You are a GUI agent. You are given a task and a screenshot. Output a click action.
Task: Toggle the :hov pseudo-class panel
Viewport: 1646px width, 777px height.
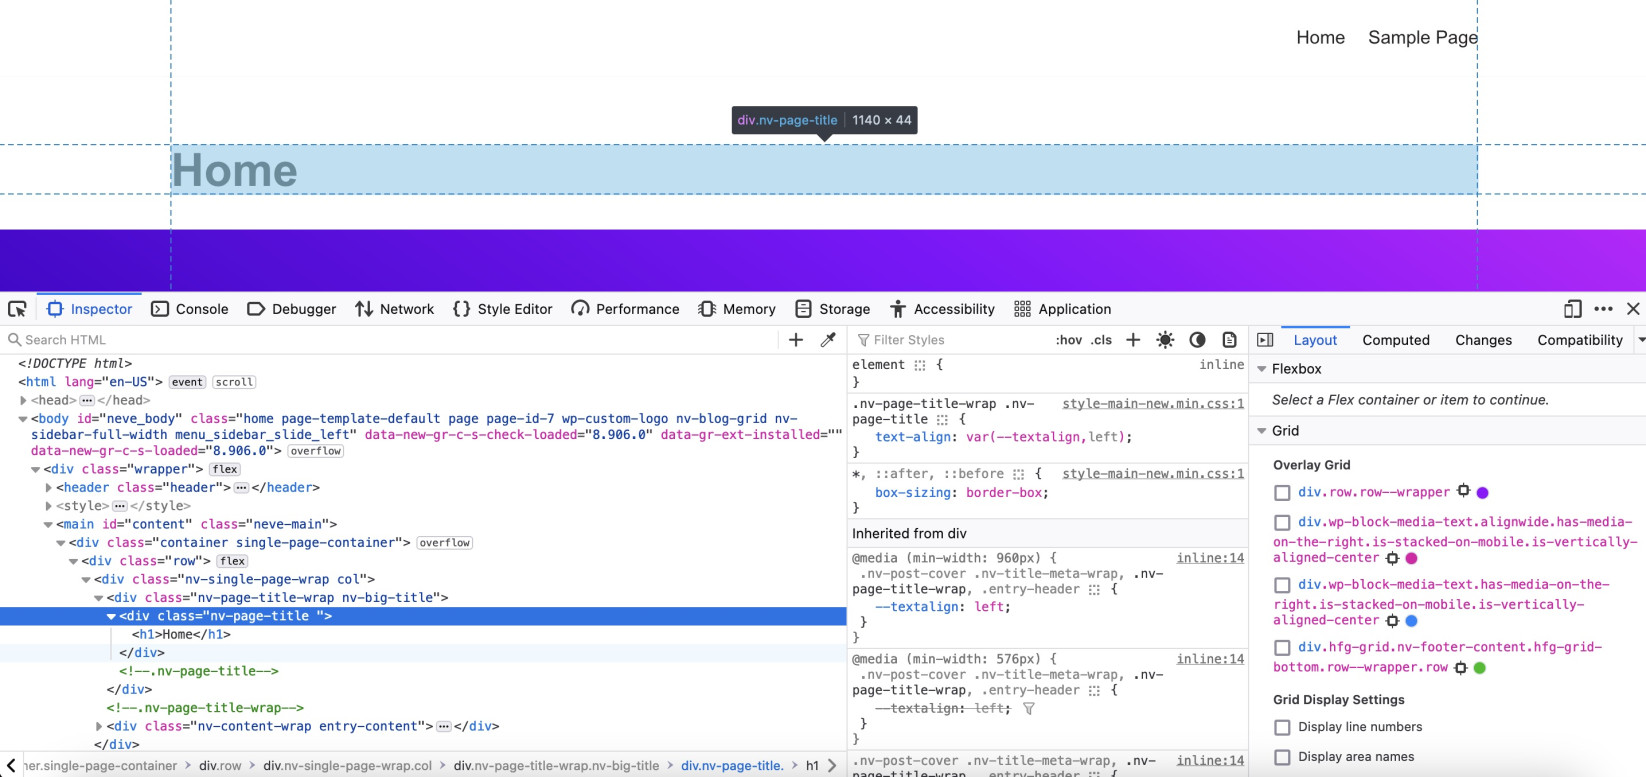[1069, 340]
